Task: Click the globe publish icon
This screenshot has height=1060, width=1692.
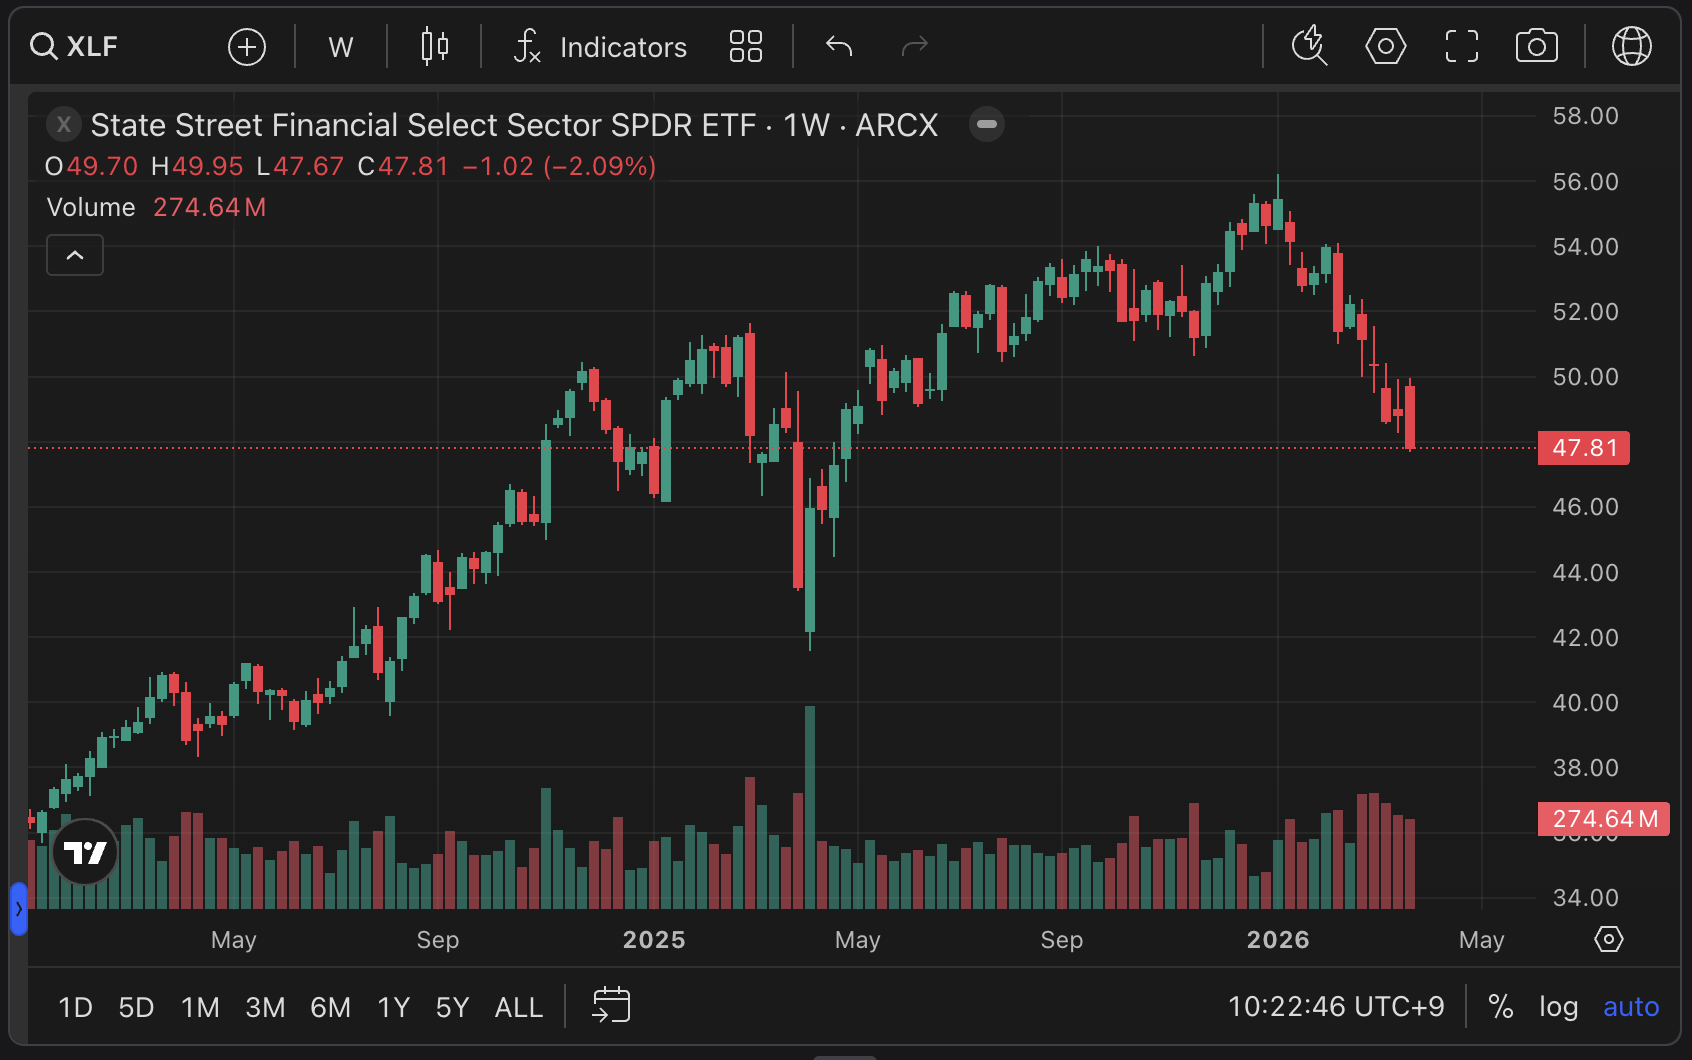Action: point(1631,47)
